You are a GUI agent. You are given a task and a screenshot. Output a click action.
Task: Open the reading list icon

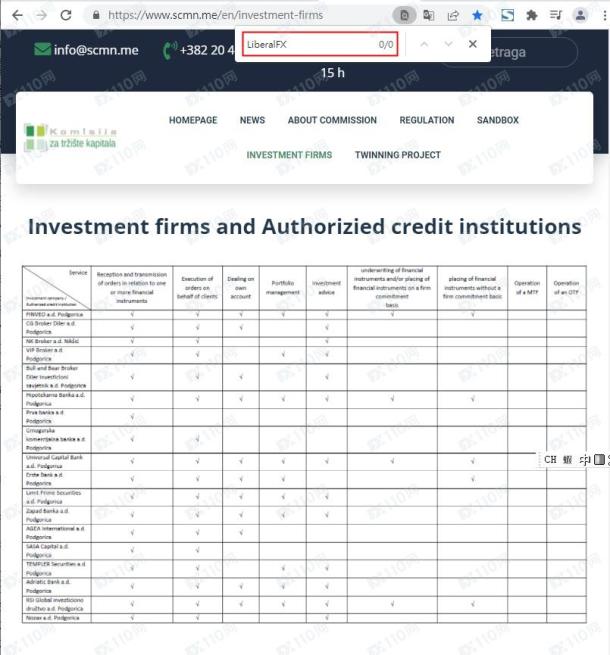click(x=556, y=15)
